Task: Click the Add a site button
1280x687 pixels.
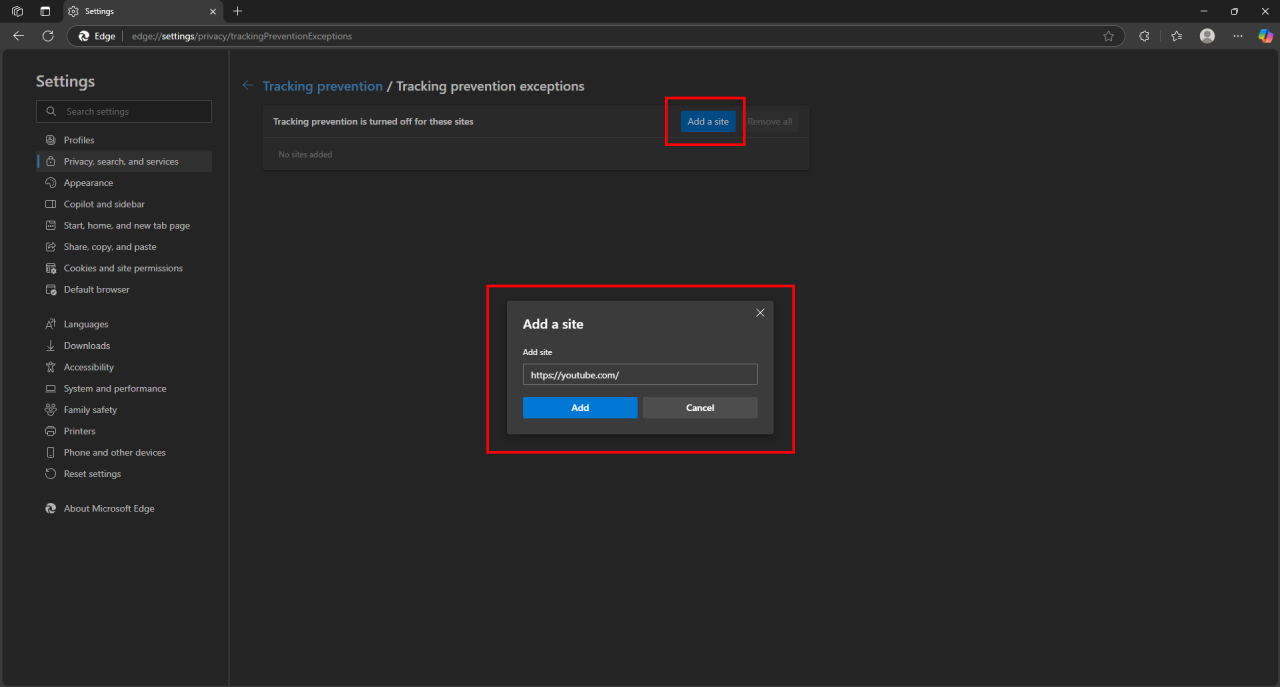Action: coord(708,122)
